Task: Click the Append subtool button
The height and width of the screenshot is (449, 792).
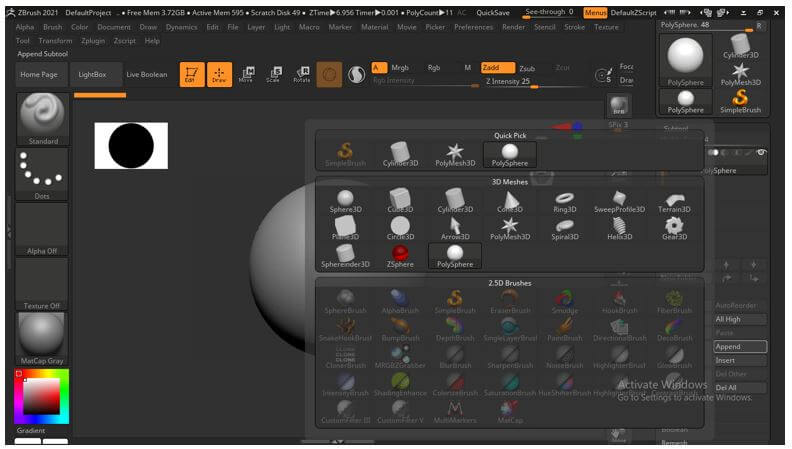Action: (x=740, y=346)
